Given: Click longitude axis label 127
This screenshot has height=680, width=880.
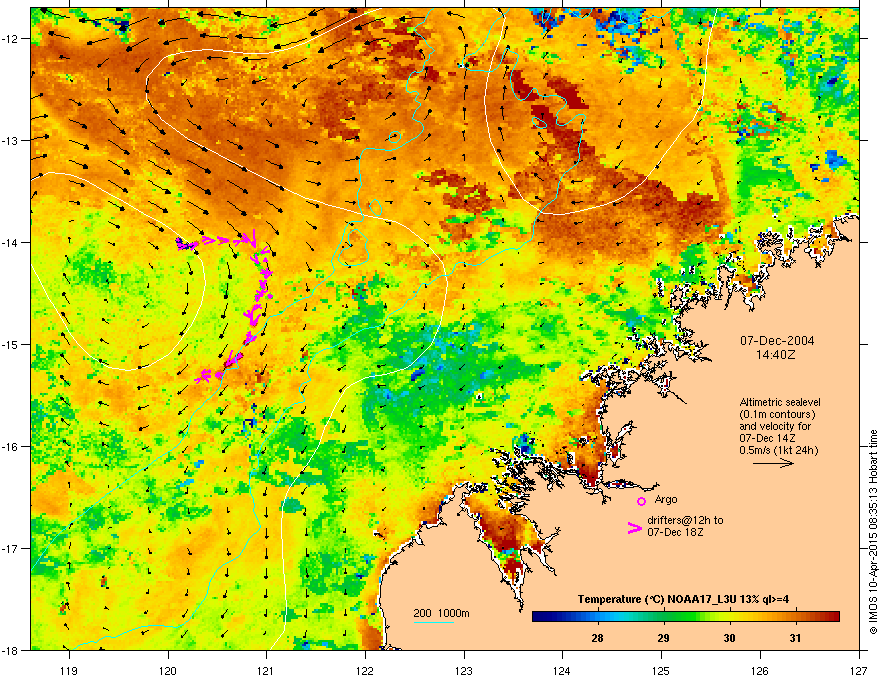Looking at the screenshot, I should point(859,670).
